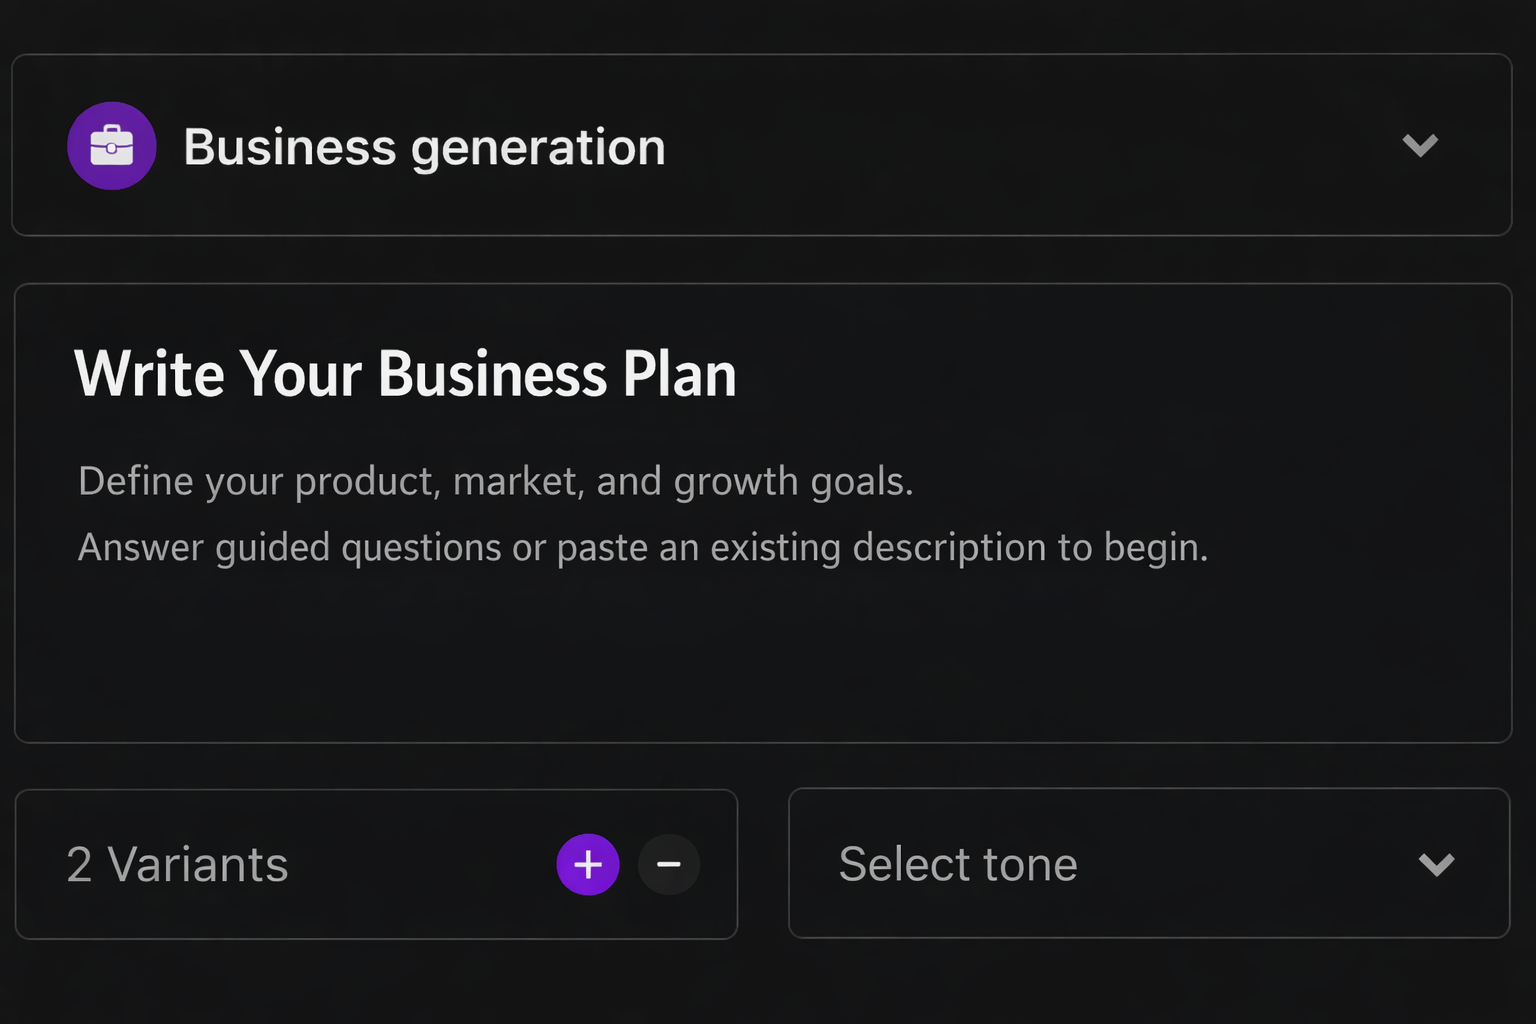Click the Select tone placeholder text
This screenshot has width=1536, height=1024.
point(957,864)
